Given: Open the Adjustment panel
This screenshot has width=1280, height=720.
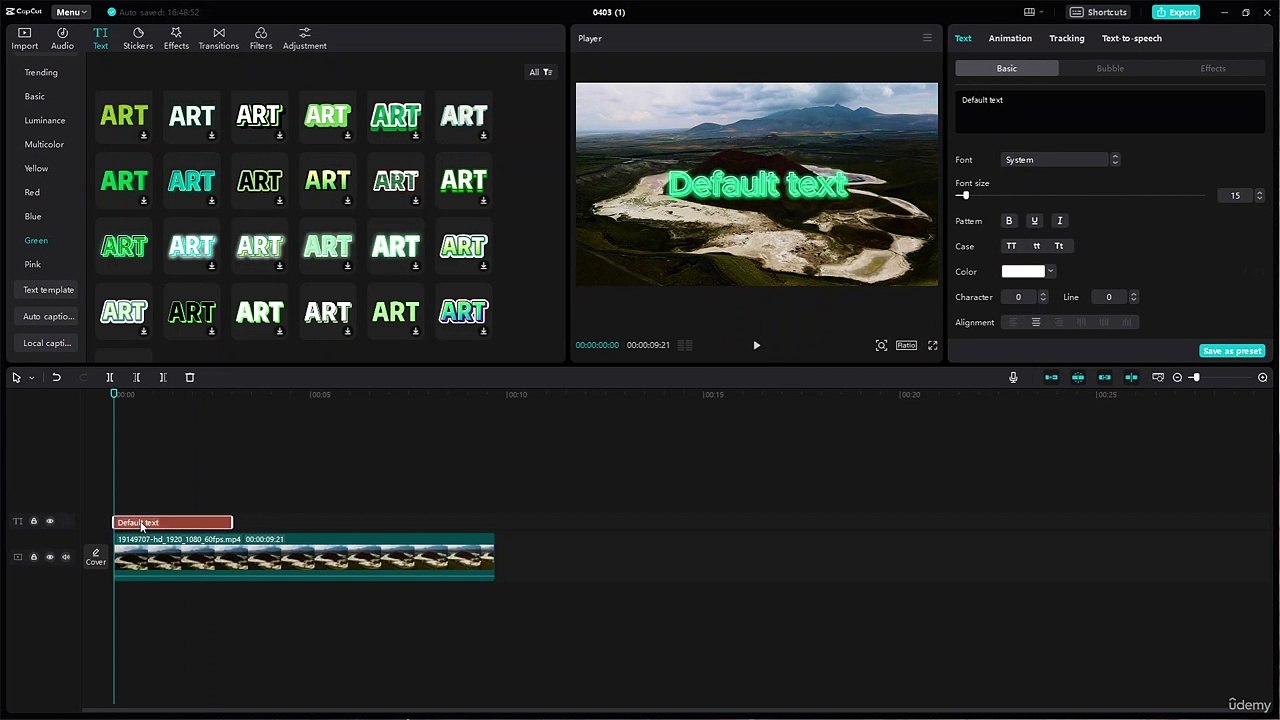Looking at the screenshot, I should [x=305, y=39].
